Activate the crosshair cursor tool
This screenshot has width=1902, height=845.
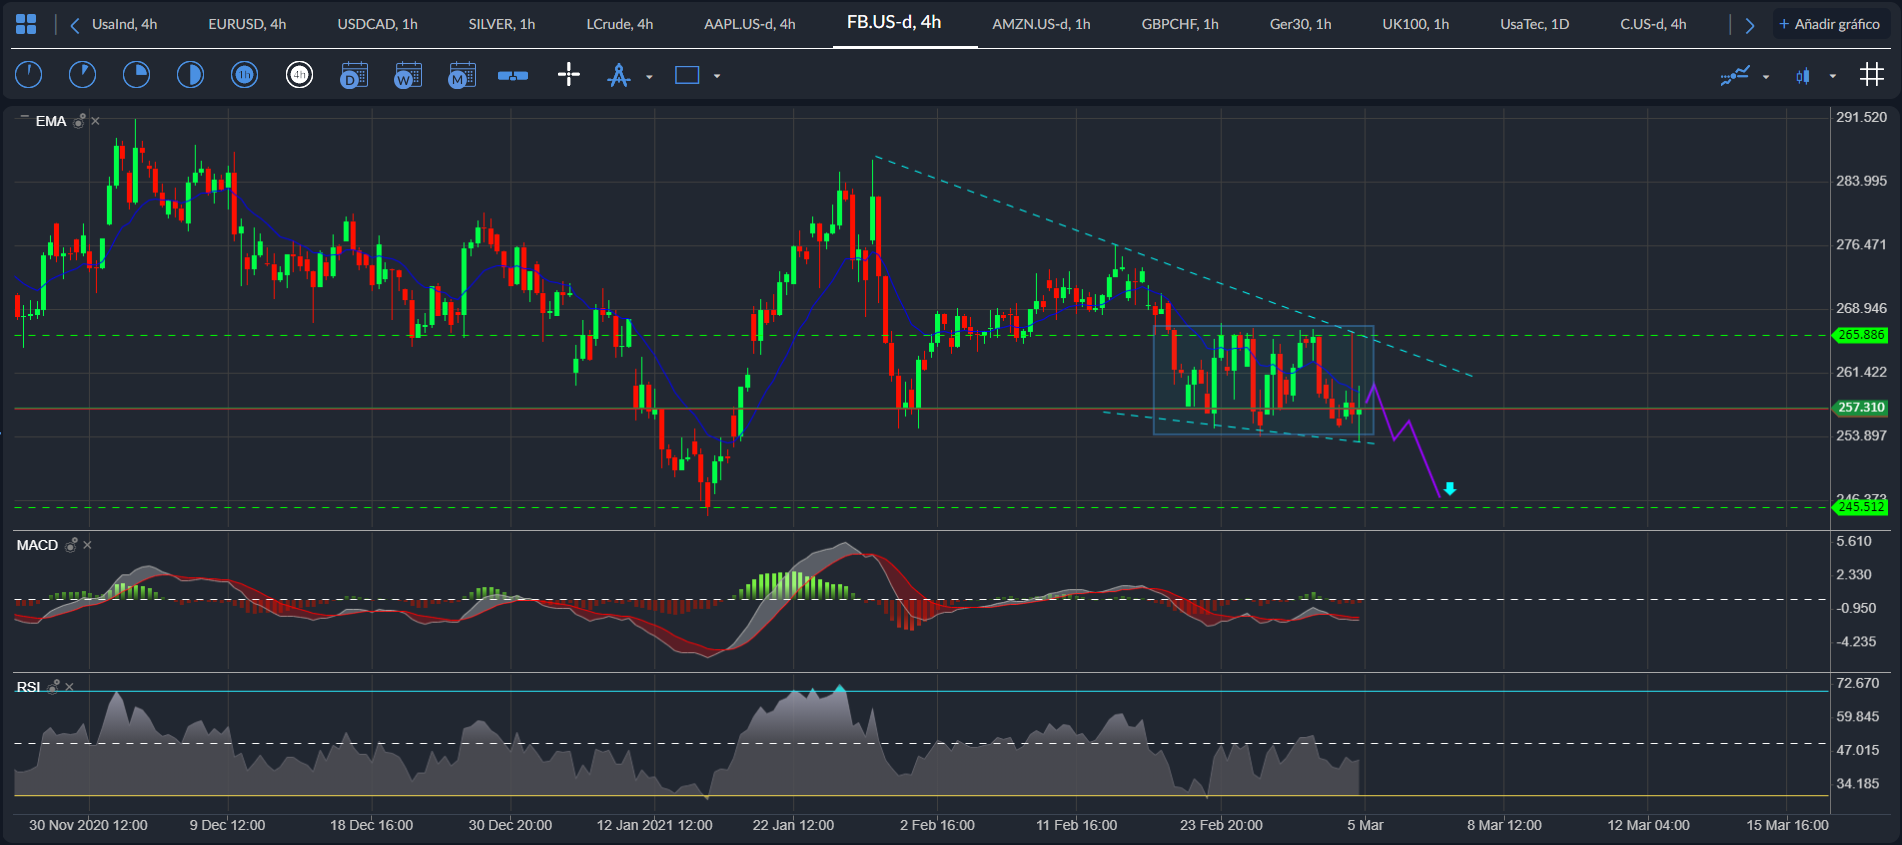coord(568,75)
